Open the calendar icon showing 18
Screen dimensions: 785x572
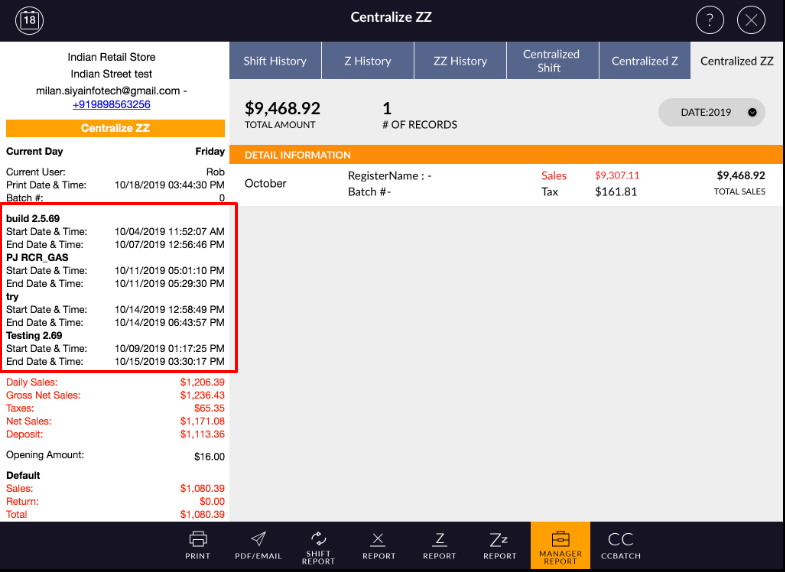pos(30,19)
